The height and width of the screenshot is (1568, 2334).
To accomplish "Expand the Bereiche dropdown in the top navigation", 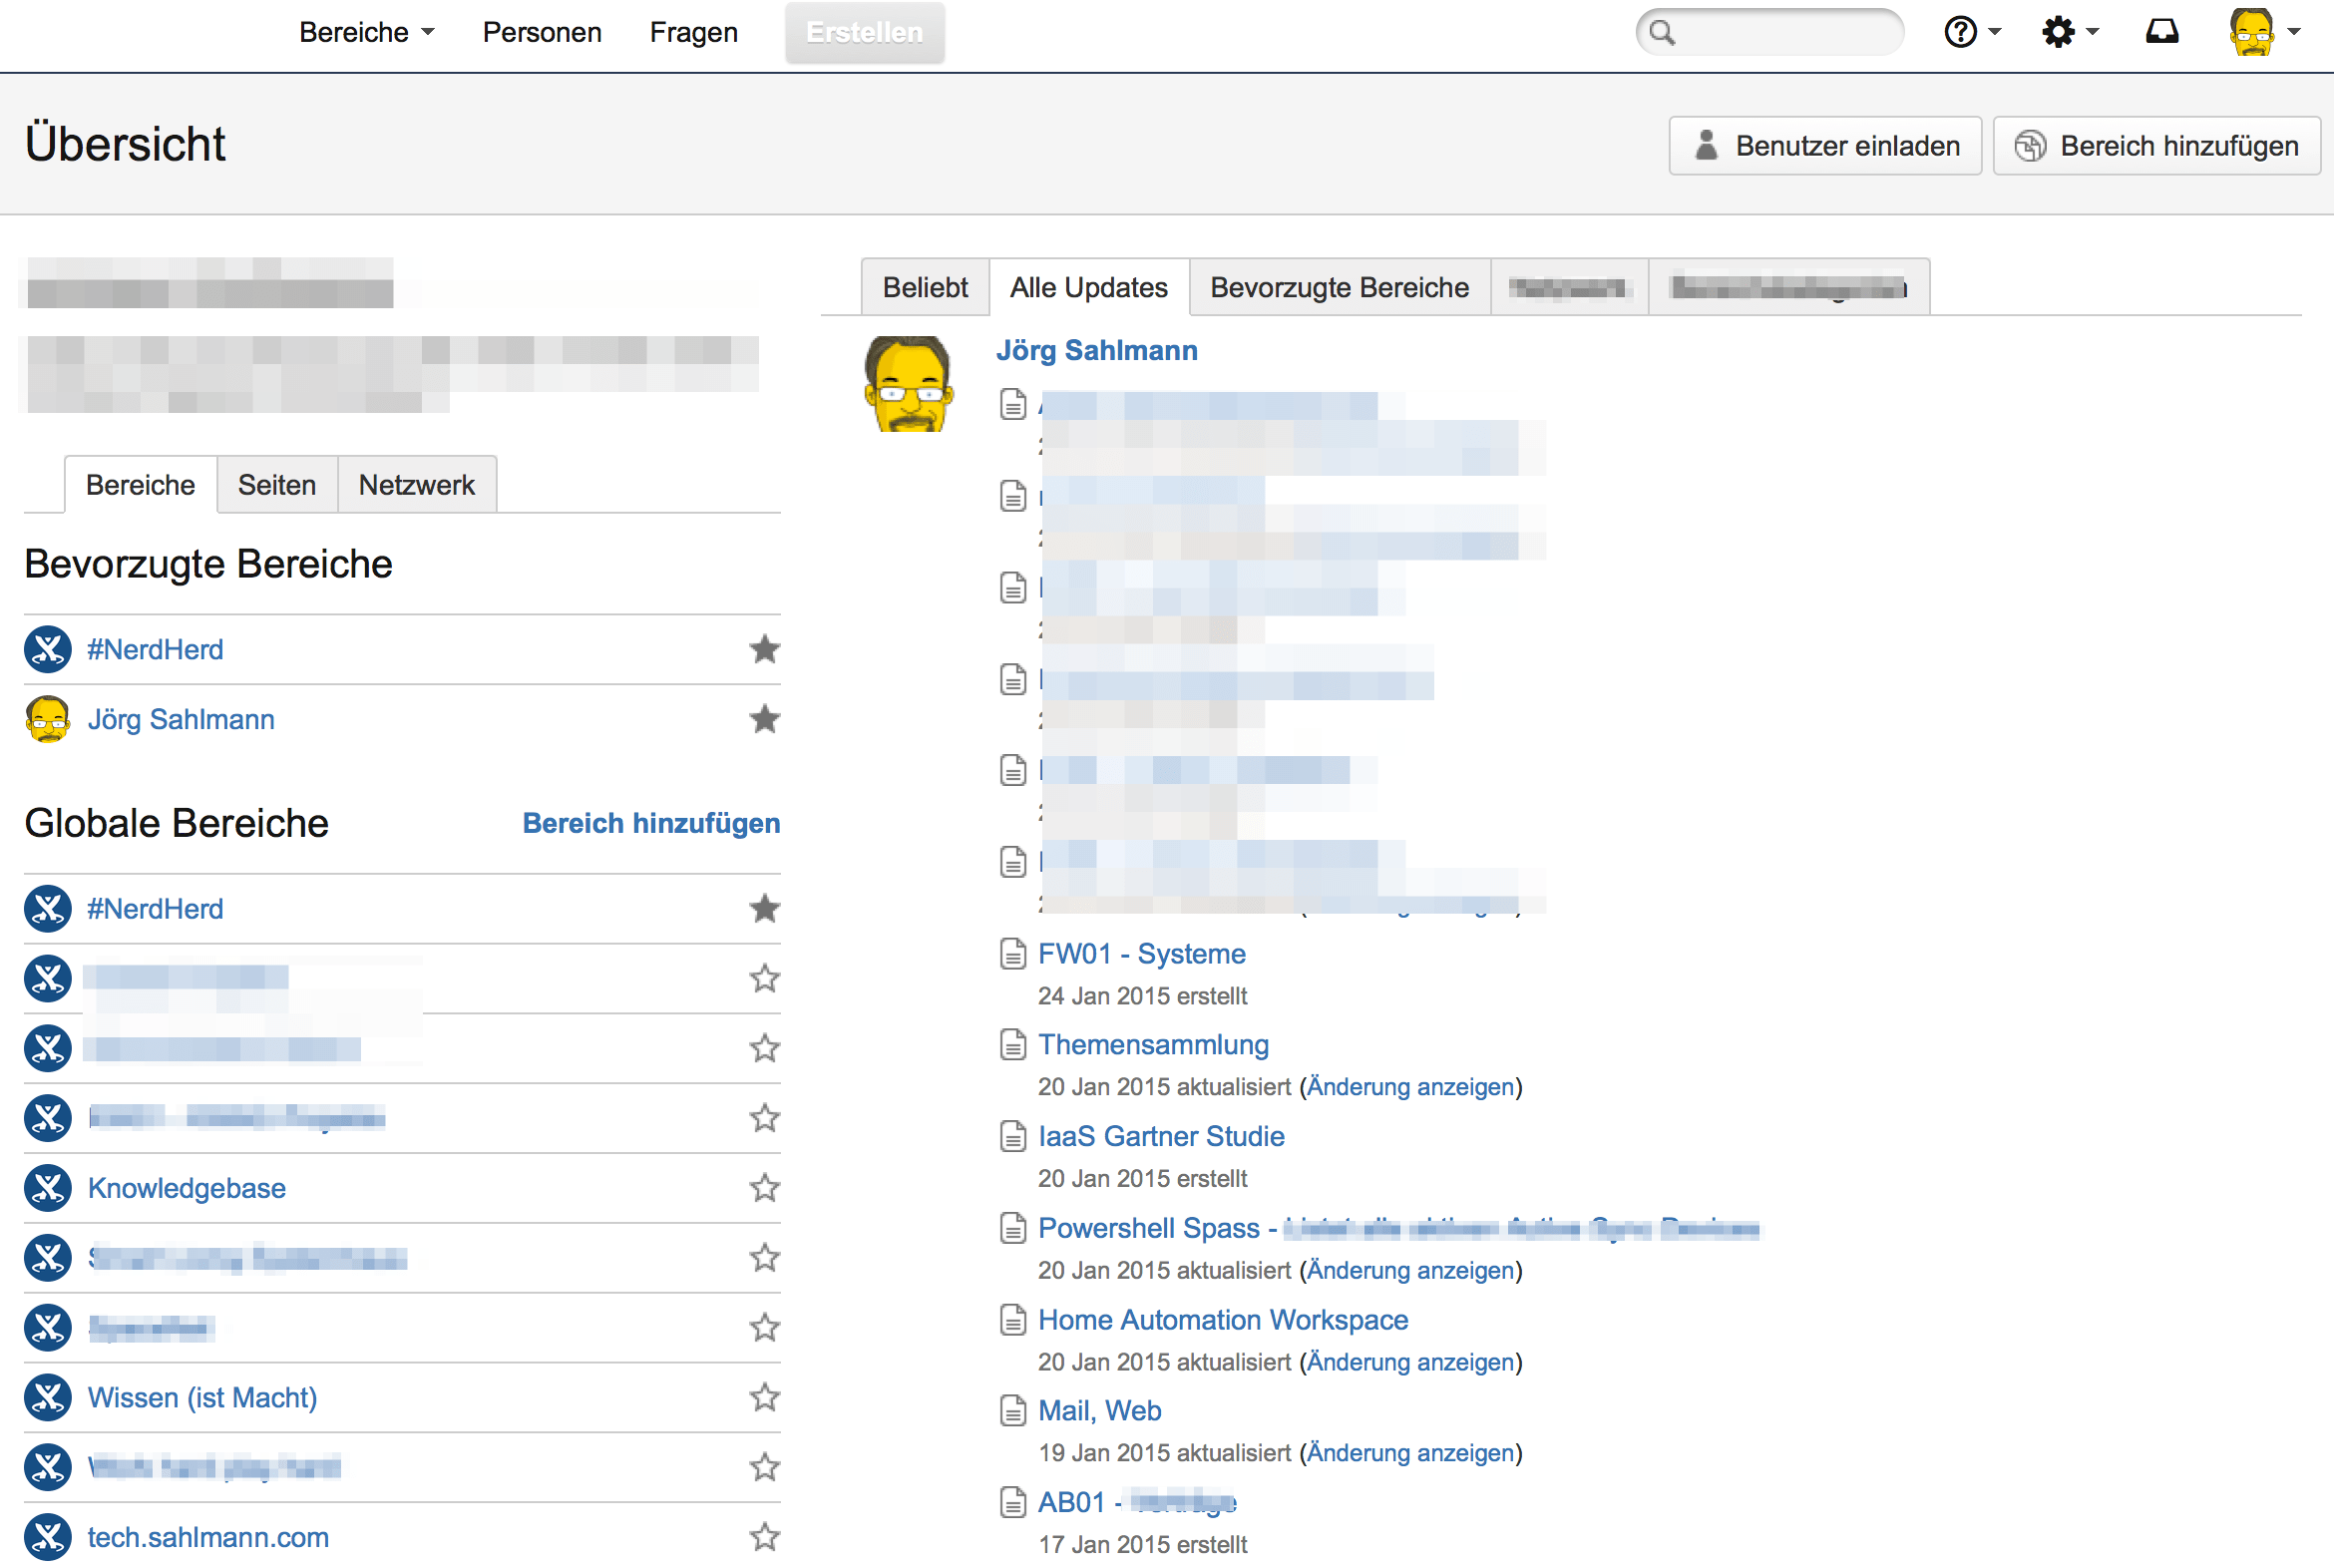I will (366, 32).
